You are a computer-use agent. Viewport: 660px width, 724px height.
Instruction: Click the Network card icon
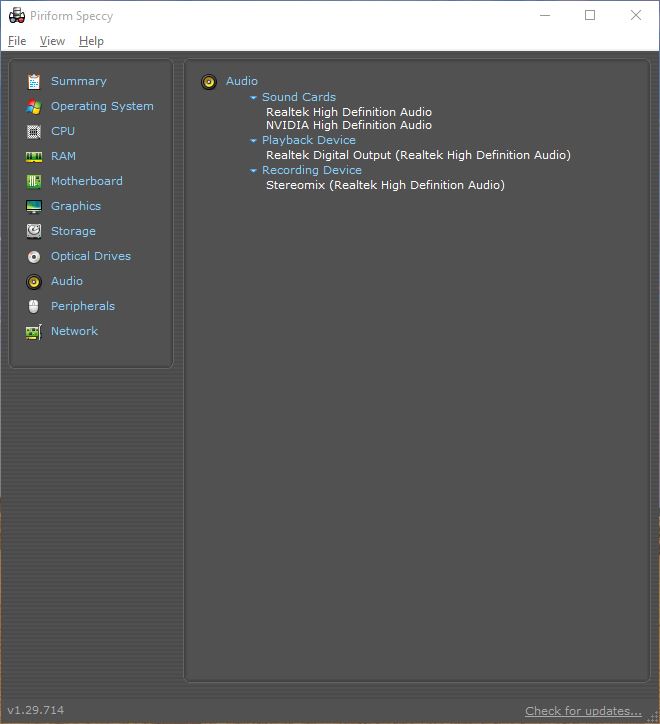[x=34, y=332]
